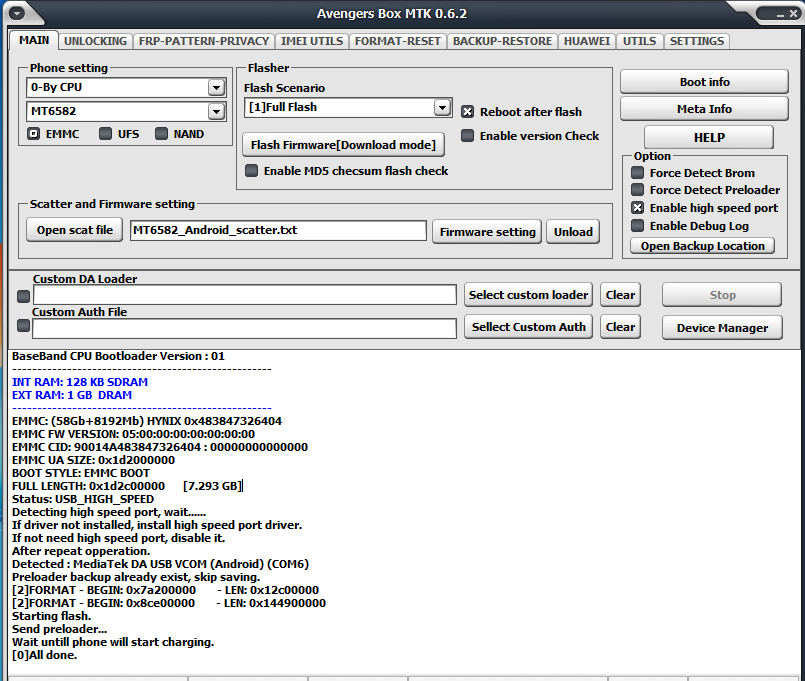Image resolution: width=805 pixels, height=681 pixels.
Task: Click 'Preloader backup already exist' log line
Action: (x=136, y=577)
